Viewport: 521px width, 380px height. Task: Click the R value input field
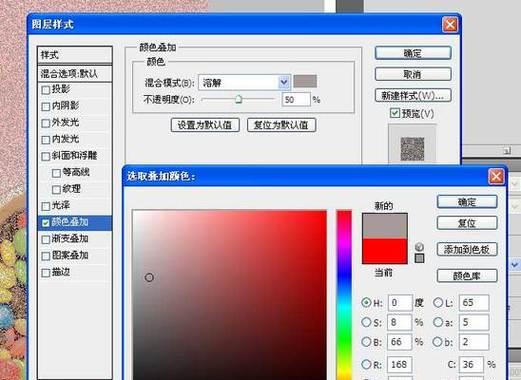[x=399, y=365]
